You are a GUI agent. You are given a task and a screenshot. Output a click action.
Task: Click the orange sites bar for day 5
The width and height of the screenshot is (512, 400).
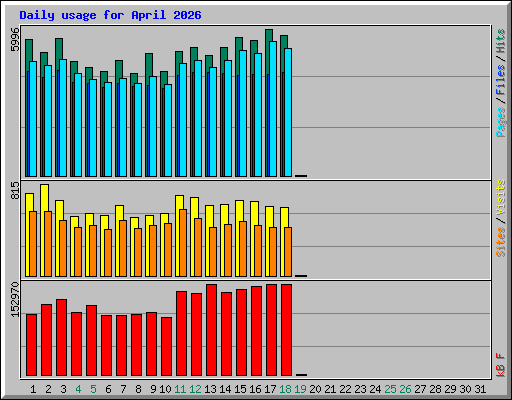[93, 251]
